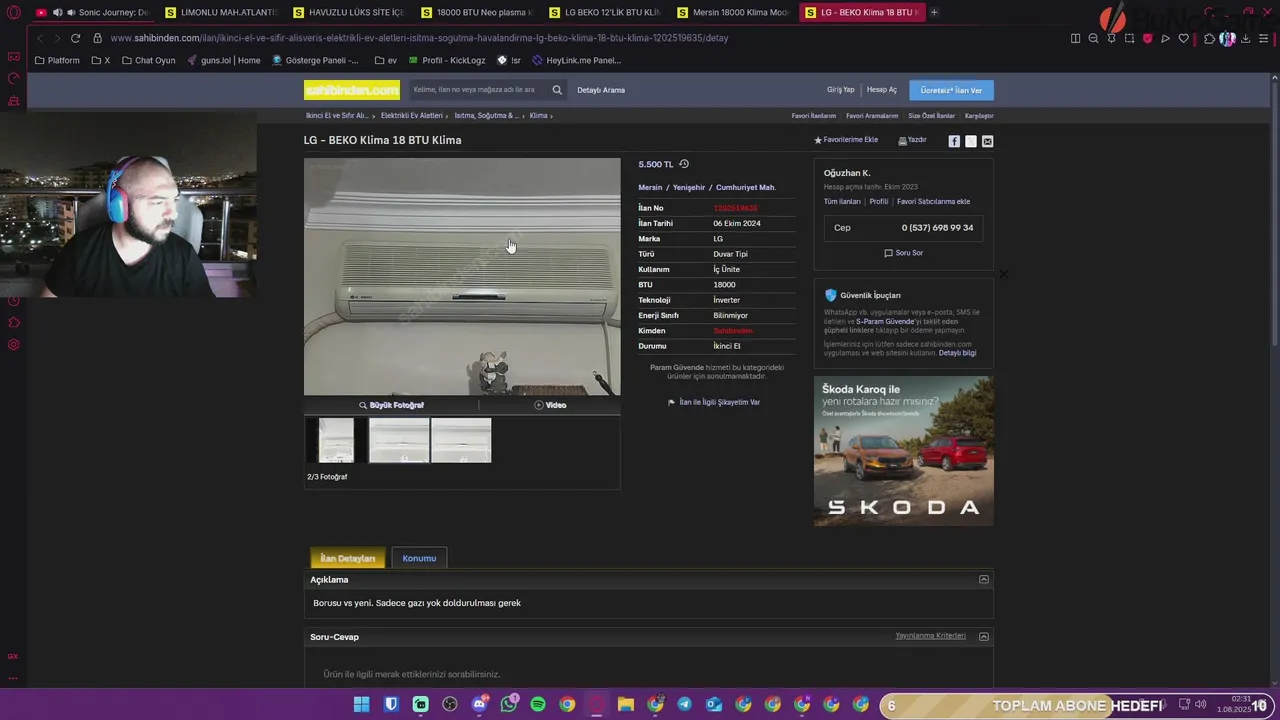Switch to LIMONLU MAH.ATLANTİS tab

click(x=221, y=12)
